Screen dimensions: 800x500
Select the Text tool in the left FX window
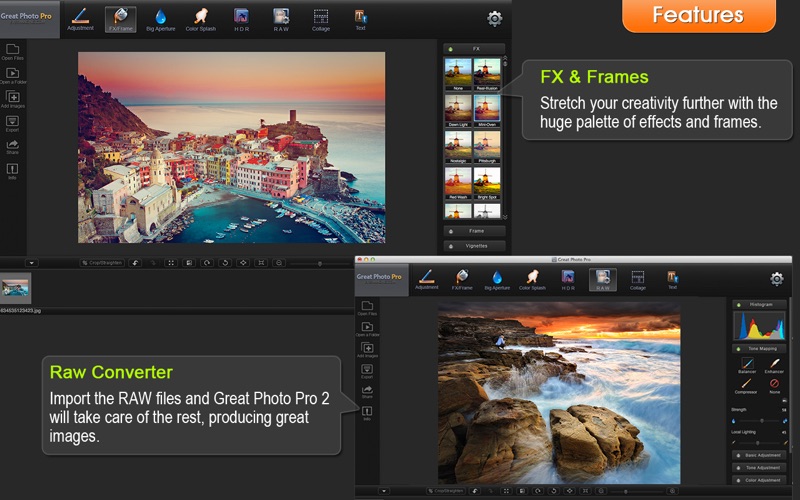click(x=360, y=19)
